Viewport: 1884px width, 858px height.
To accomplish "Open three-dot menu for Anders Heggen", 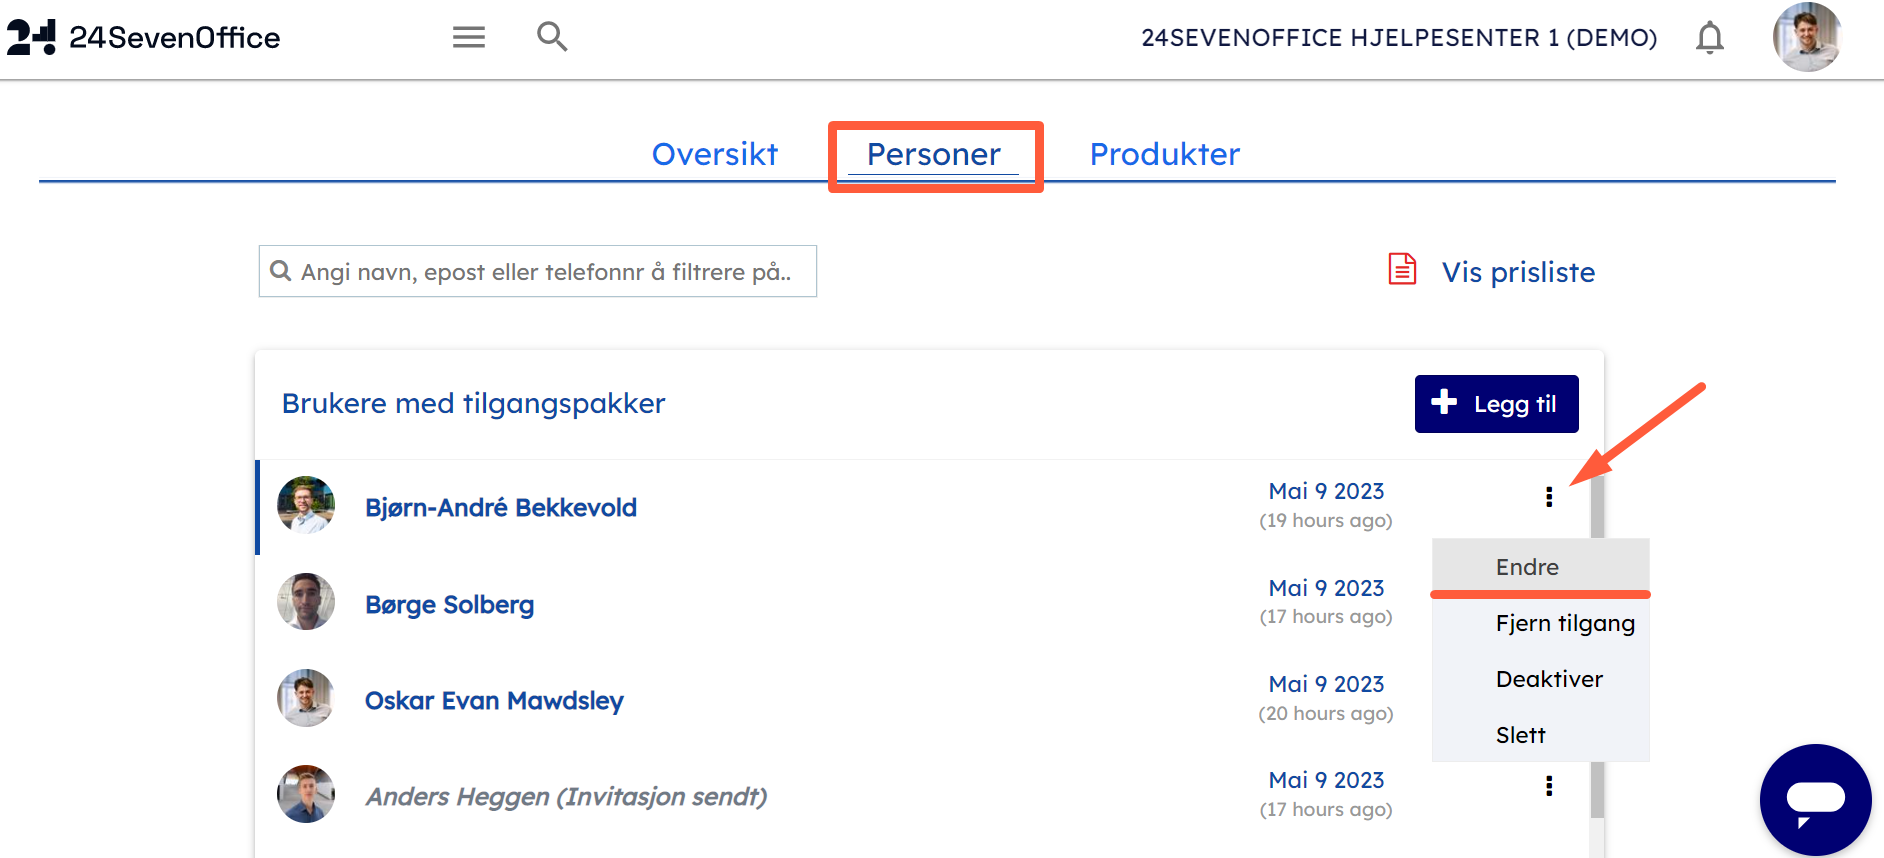I will pyautogui.click(x=1549, y=786).
